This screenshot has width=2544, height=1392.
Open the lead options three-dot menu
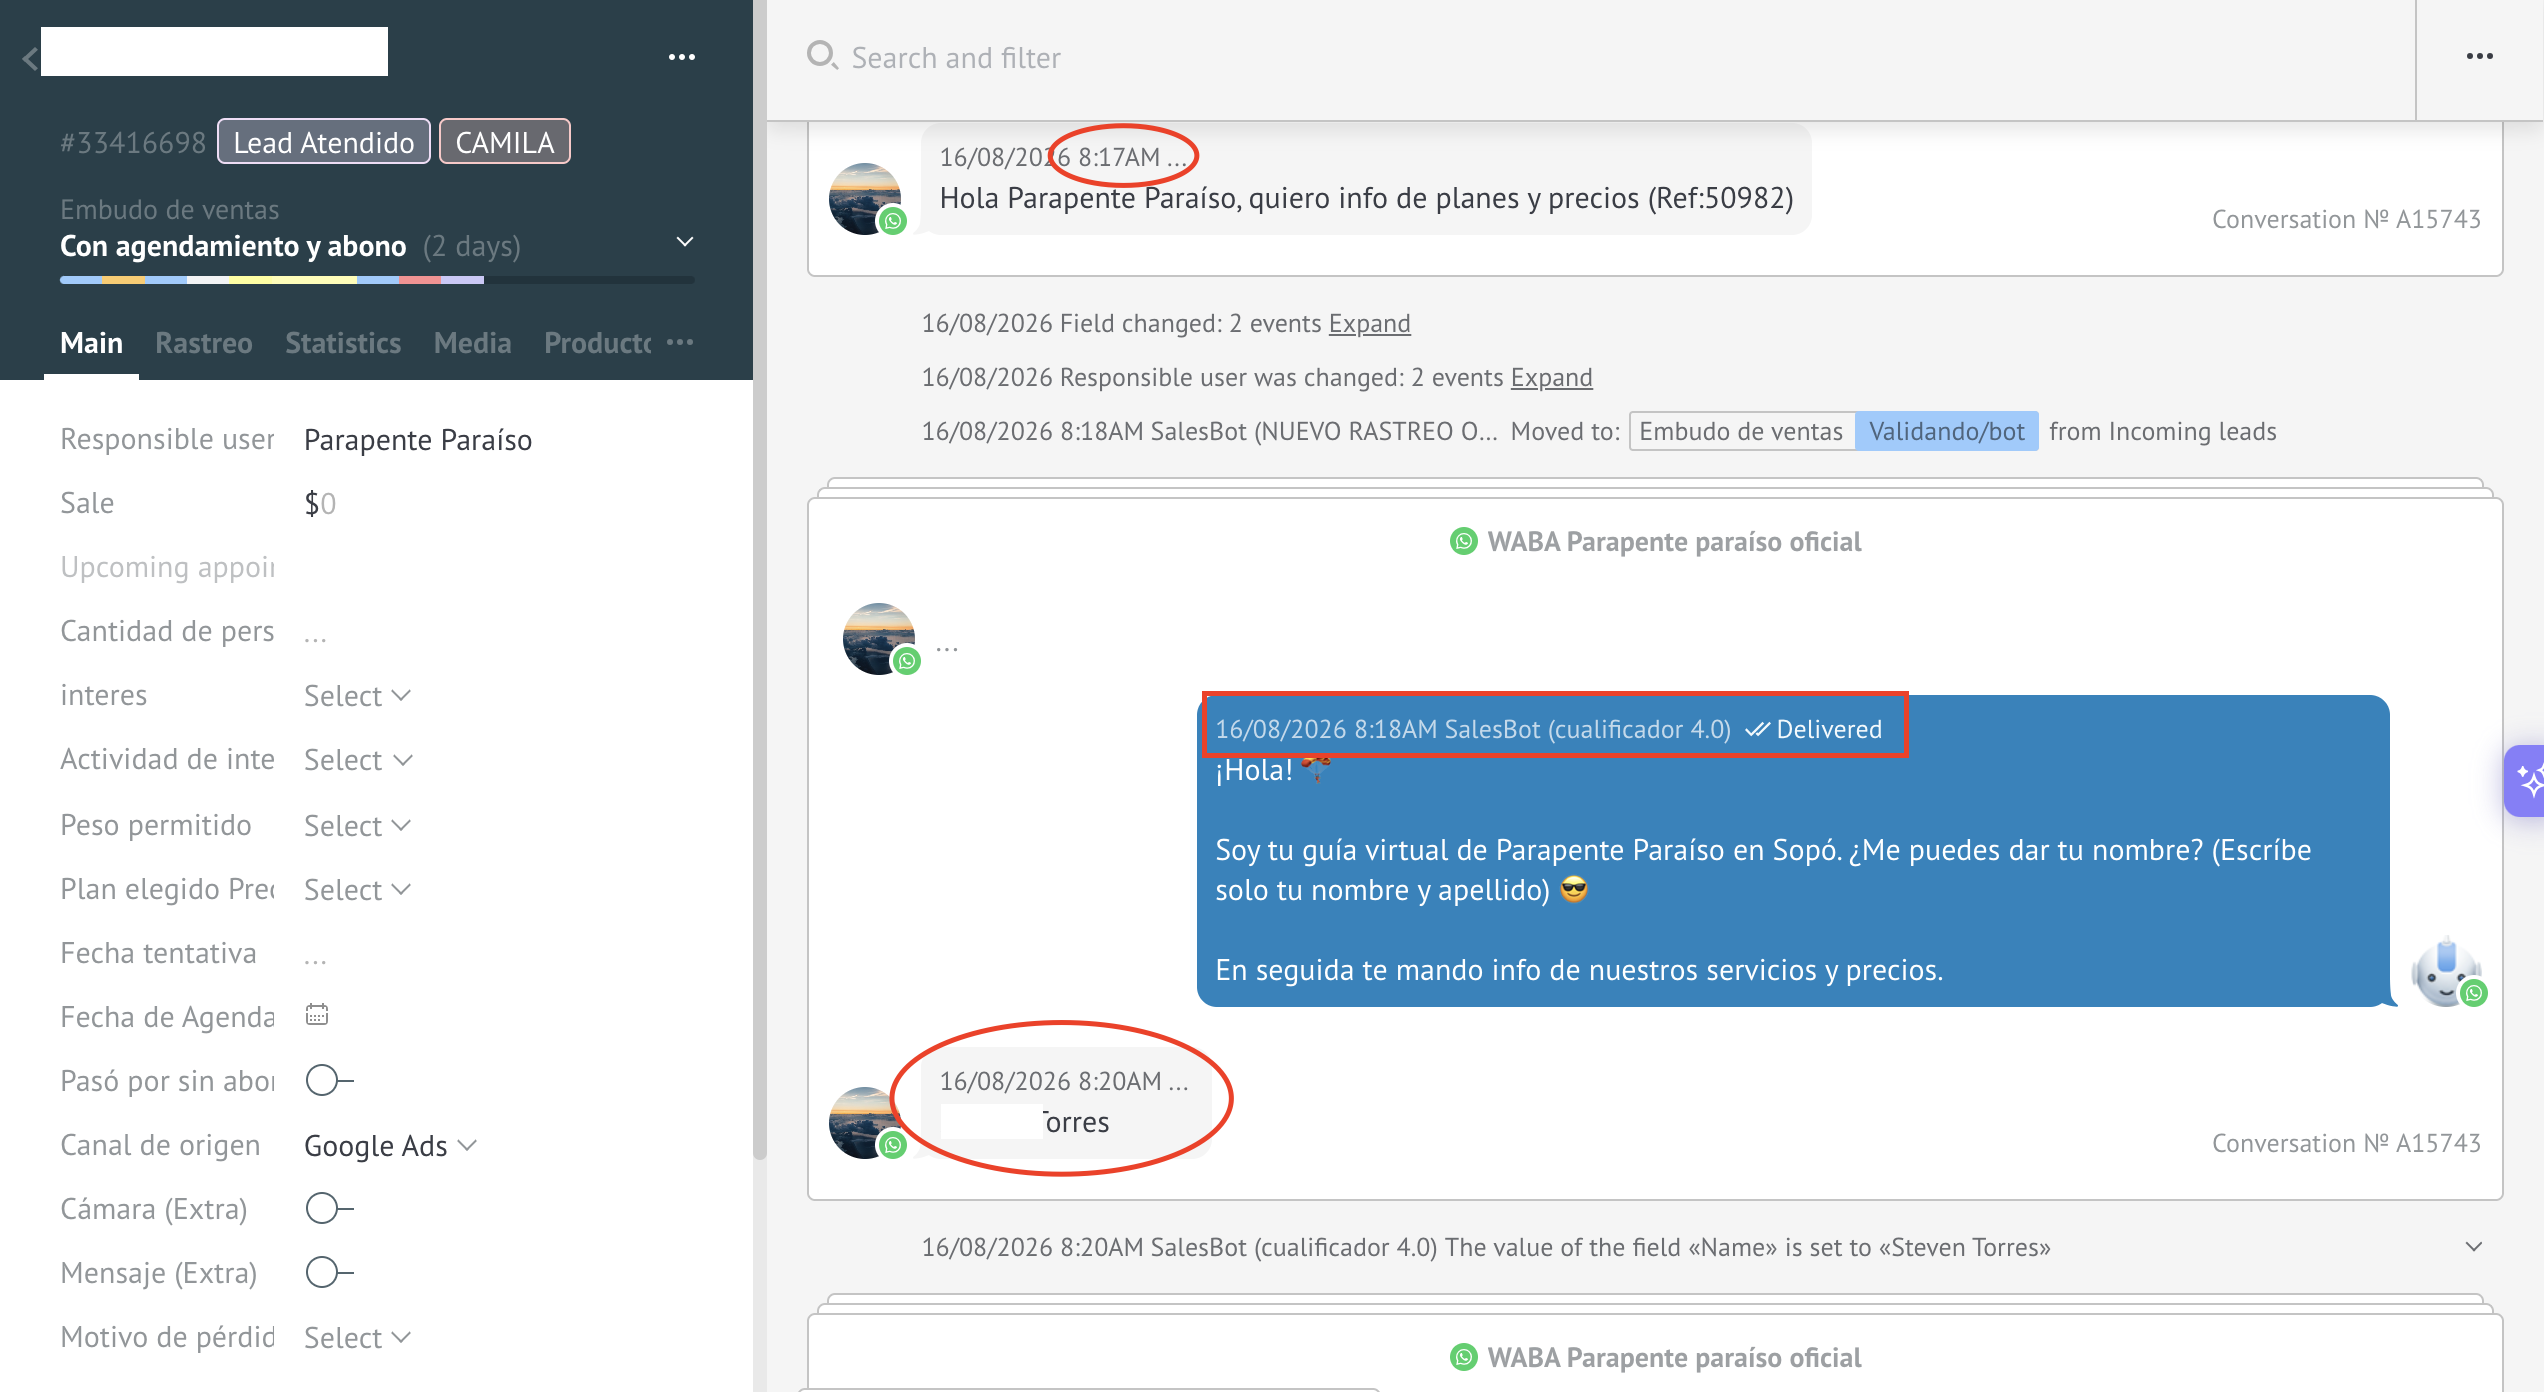click(x=682, y=57)
